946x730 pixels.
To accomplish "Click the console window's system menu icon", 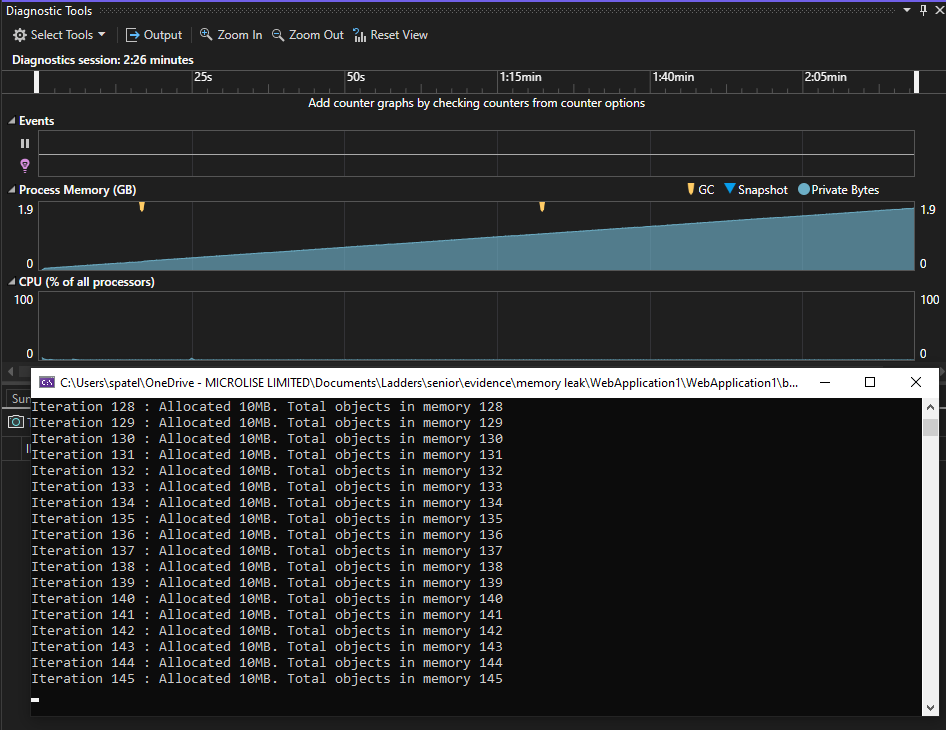I will 47,382.
